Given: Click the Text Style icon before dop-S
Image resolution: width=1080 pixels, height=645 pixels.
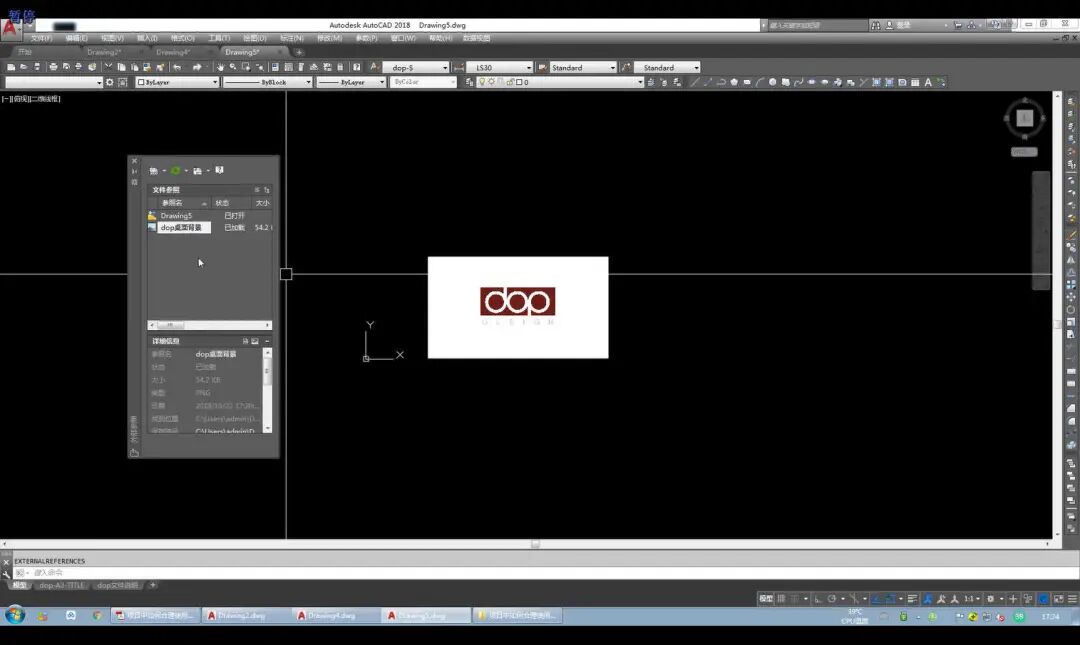Looking at the screenshot, I should point(374,68).
